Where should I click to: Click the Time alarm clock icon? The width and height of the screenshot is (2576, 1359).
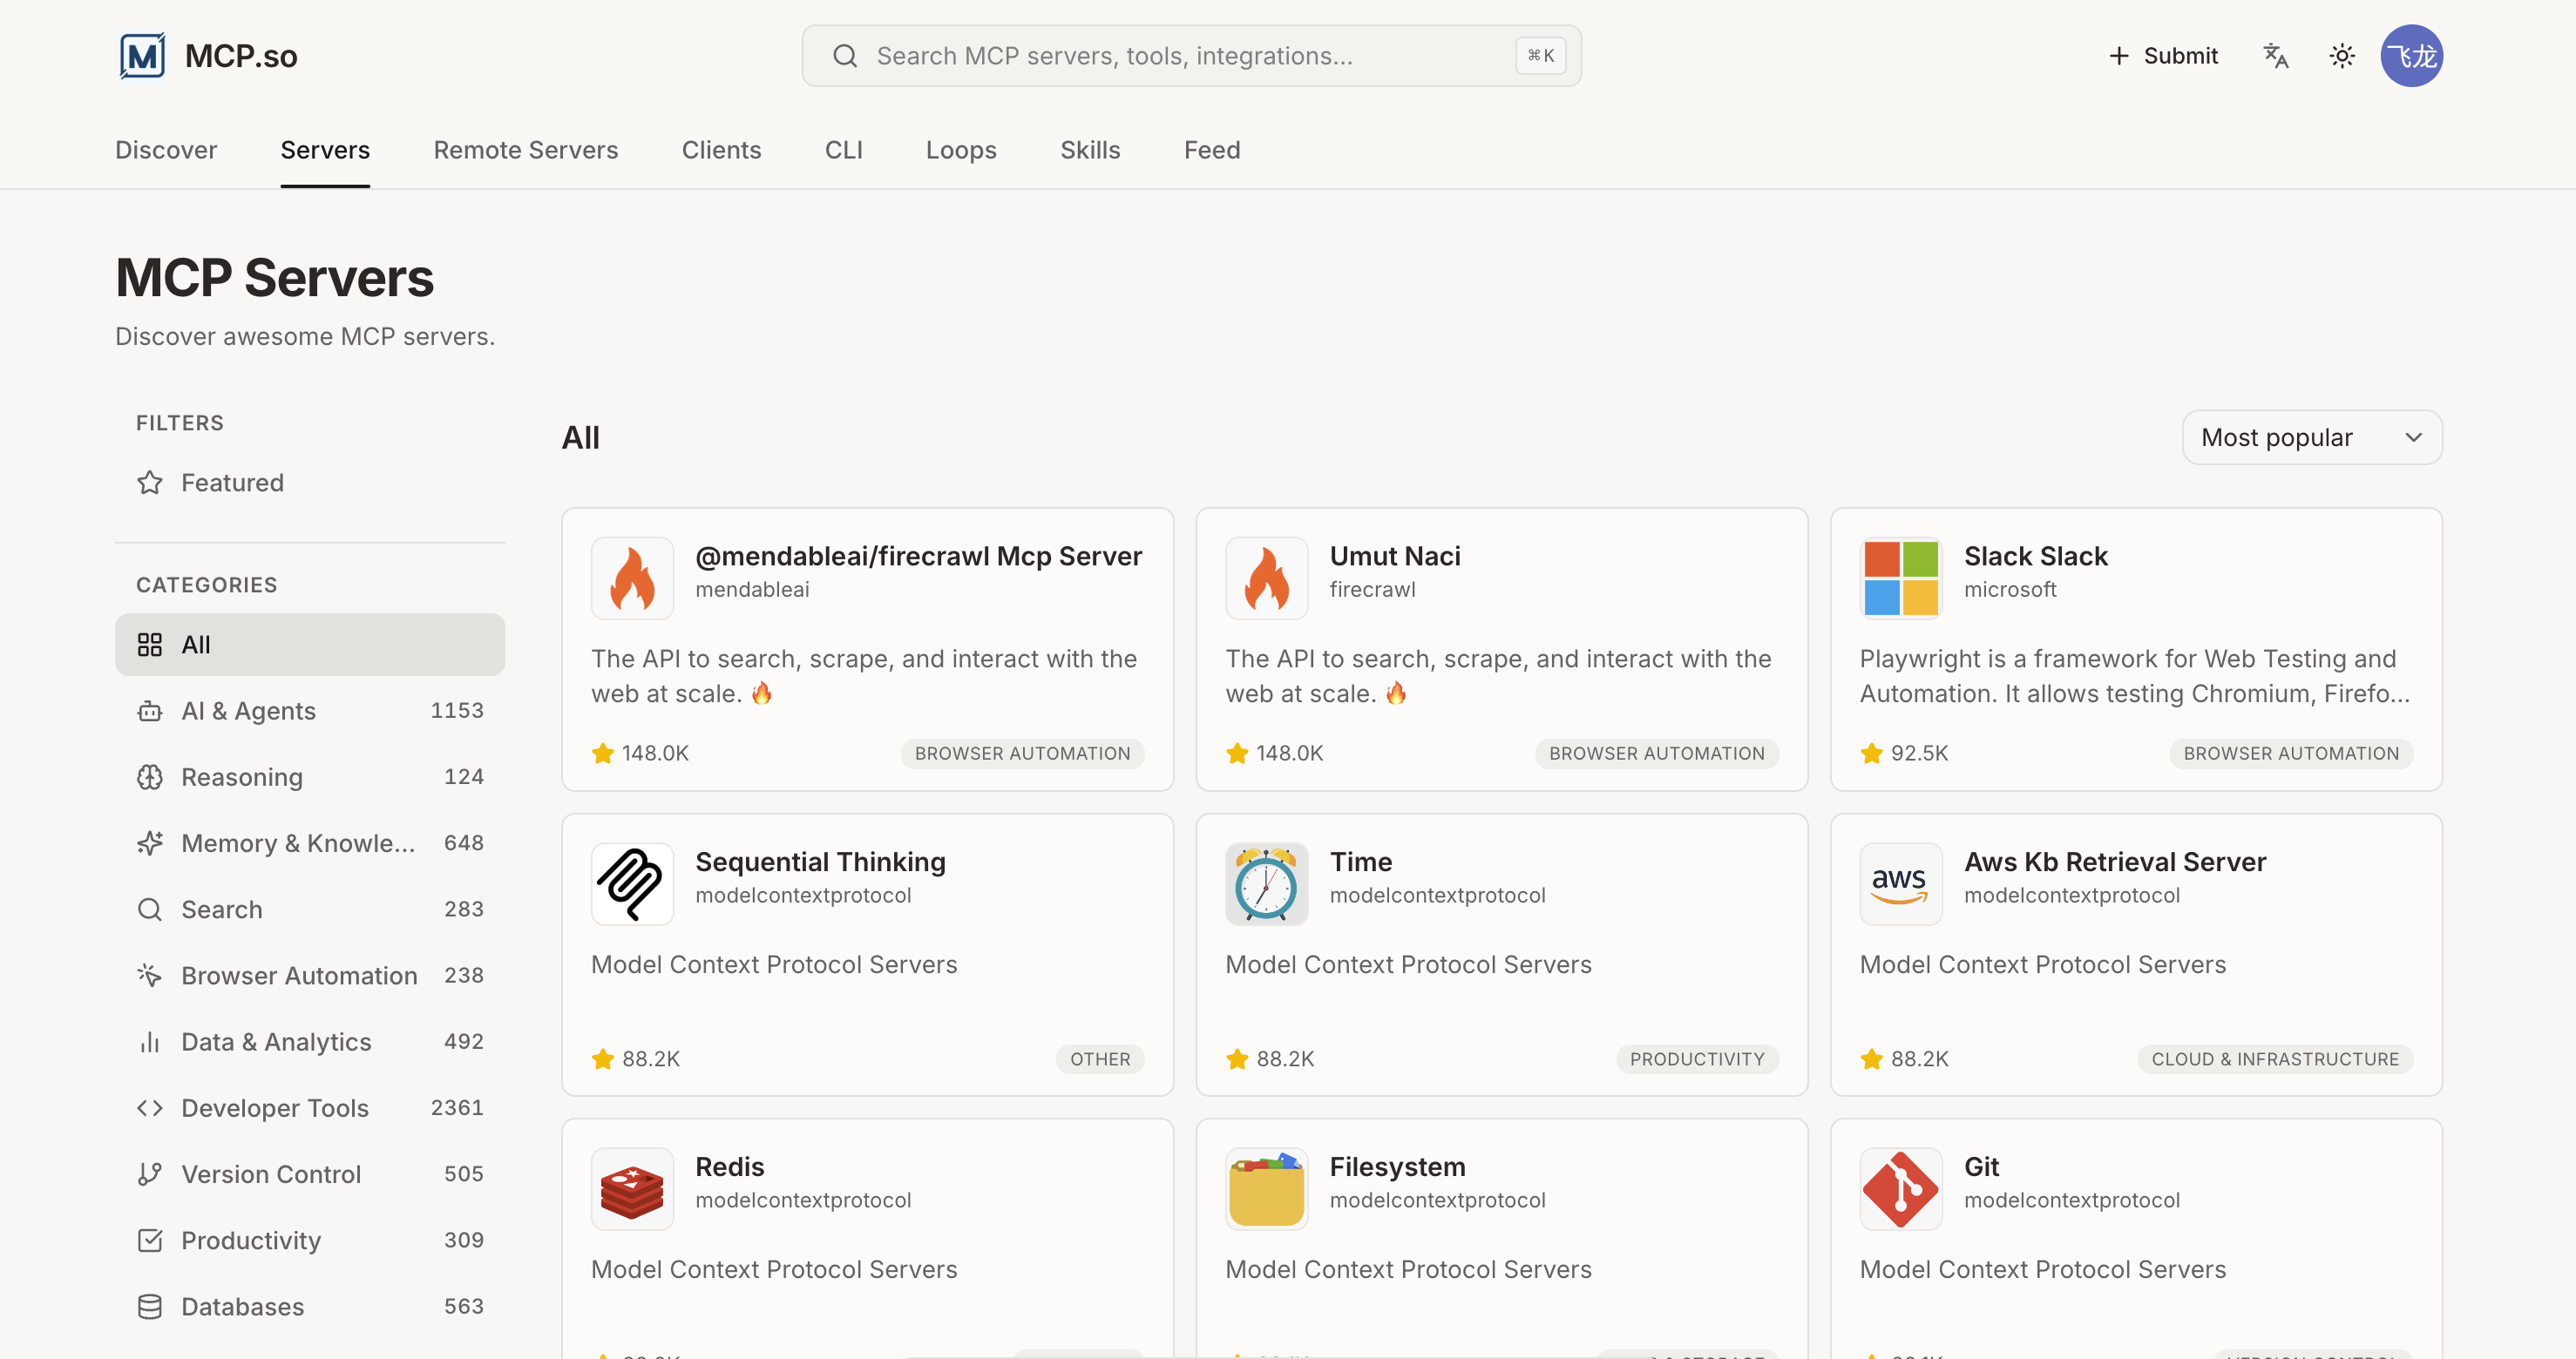pos(1267,884)
